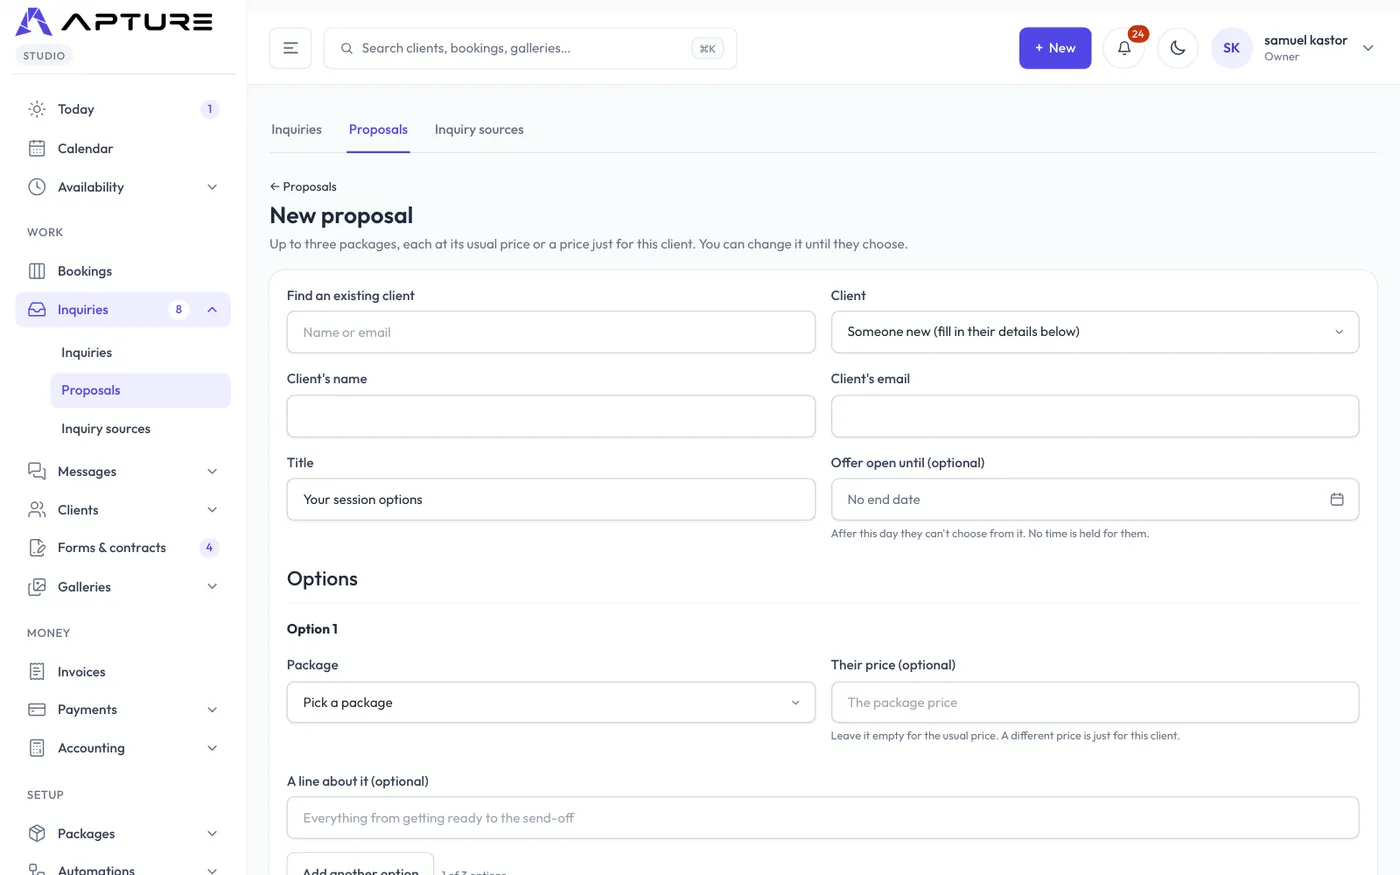The height and width of the screenshot is (875, 1400).
Task: Select the Proposals tab
Action: pyautogui.click(x=378, y=129)
